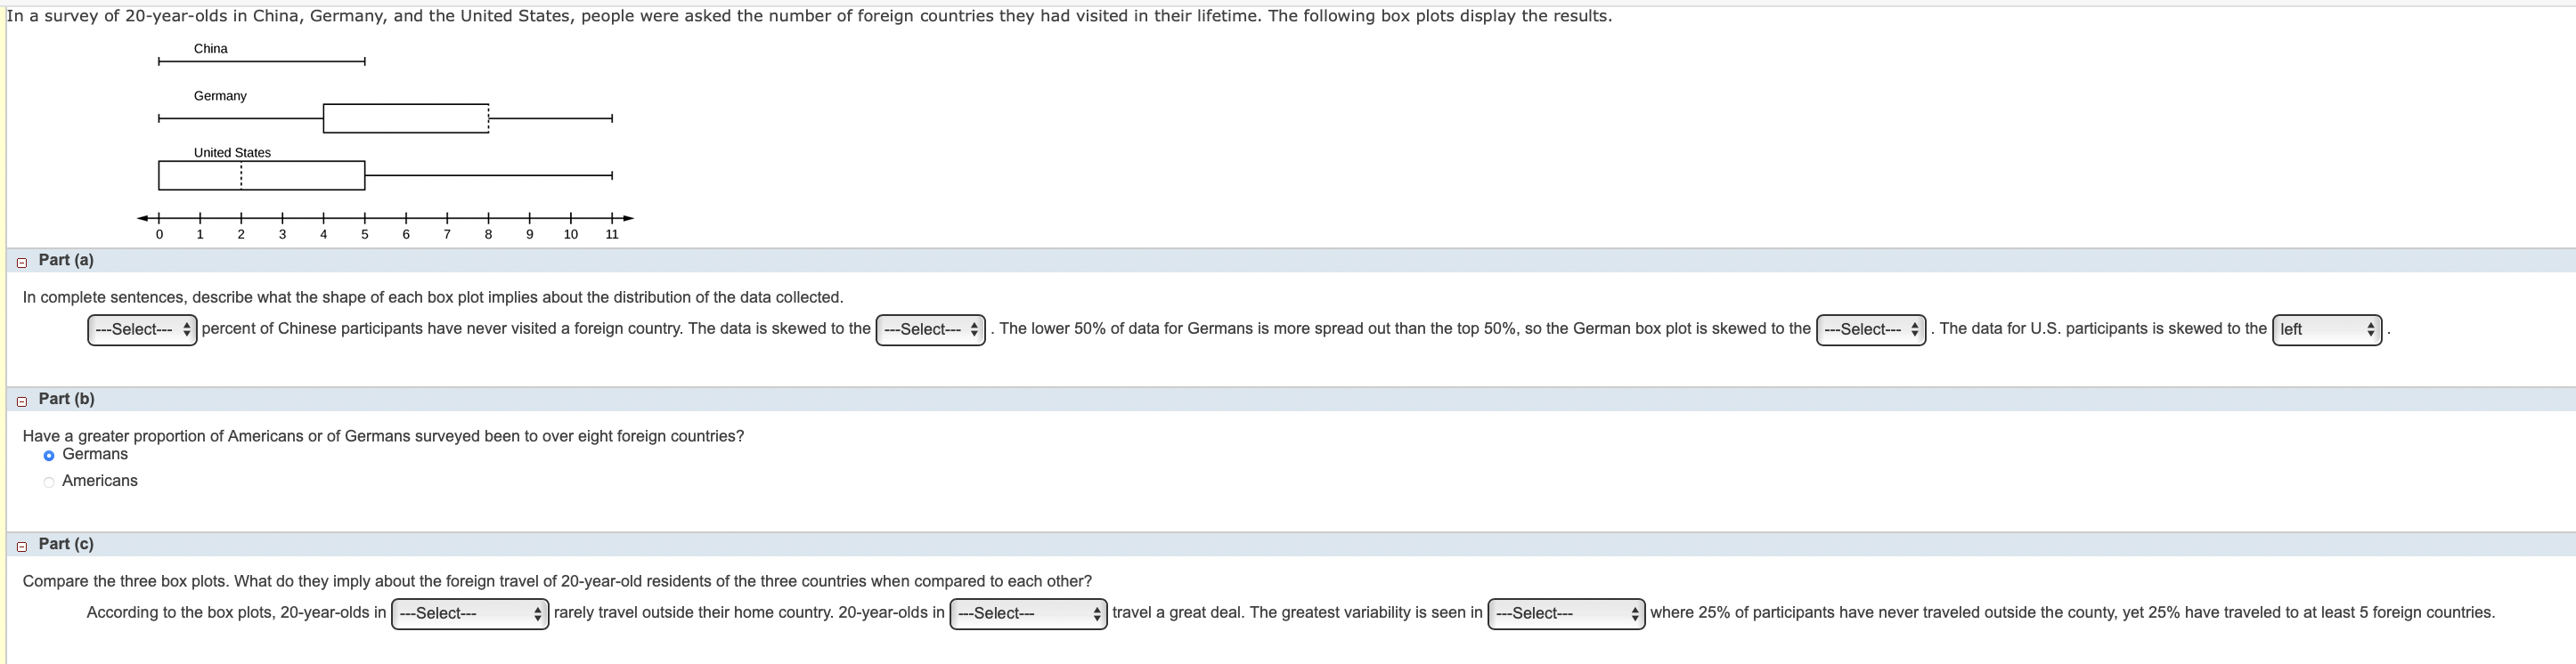Image resolution: width=2576 pixels, height=664 pixels.
Task: Open the Select before "percent of Chinese participants"
Action: click(140, 329)
